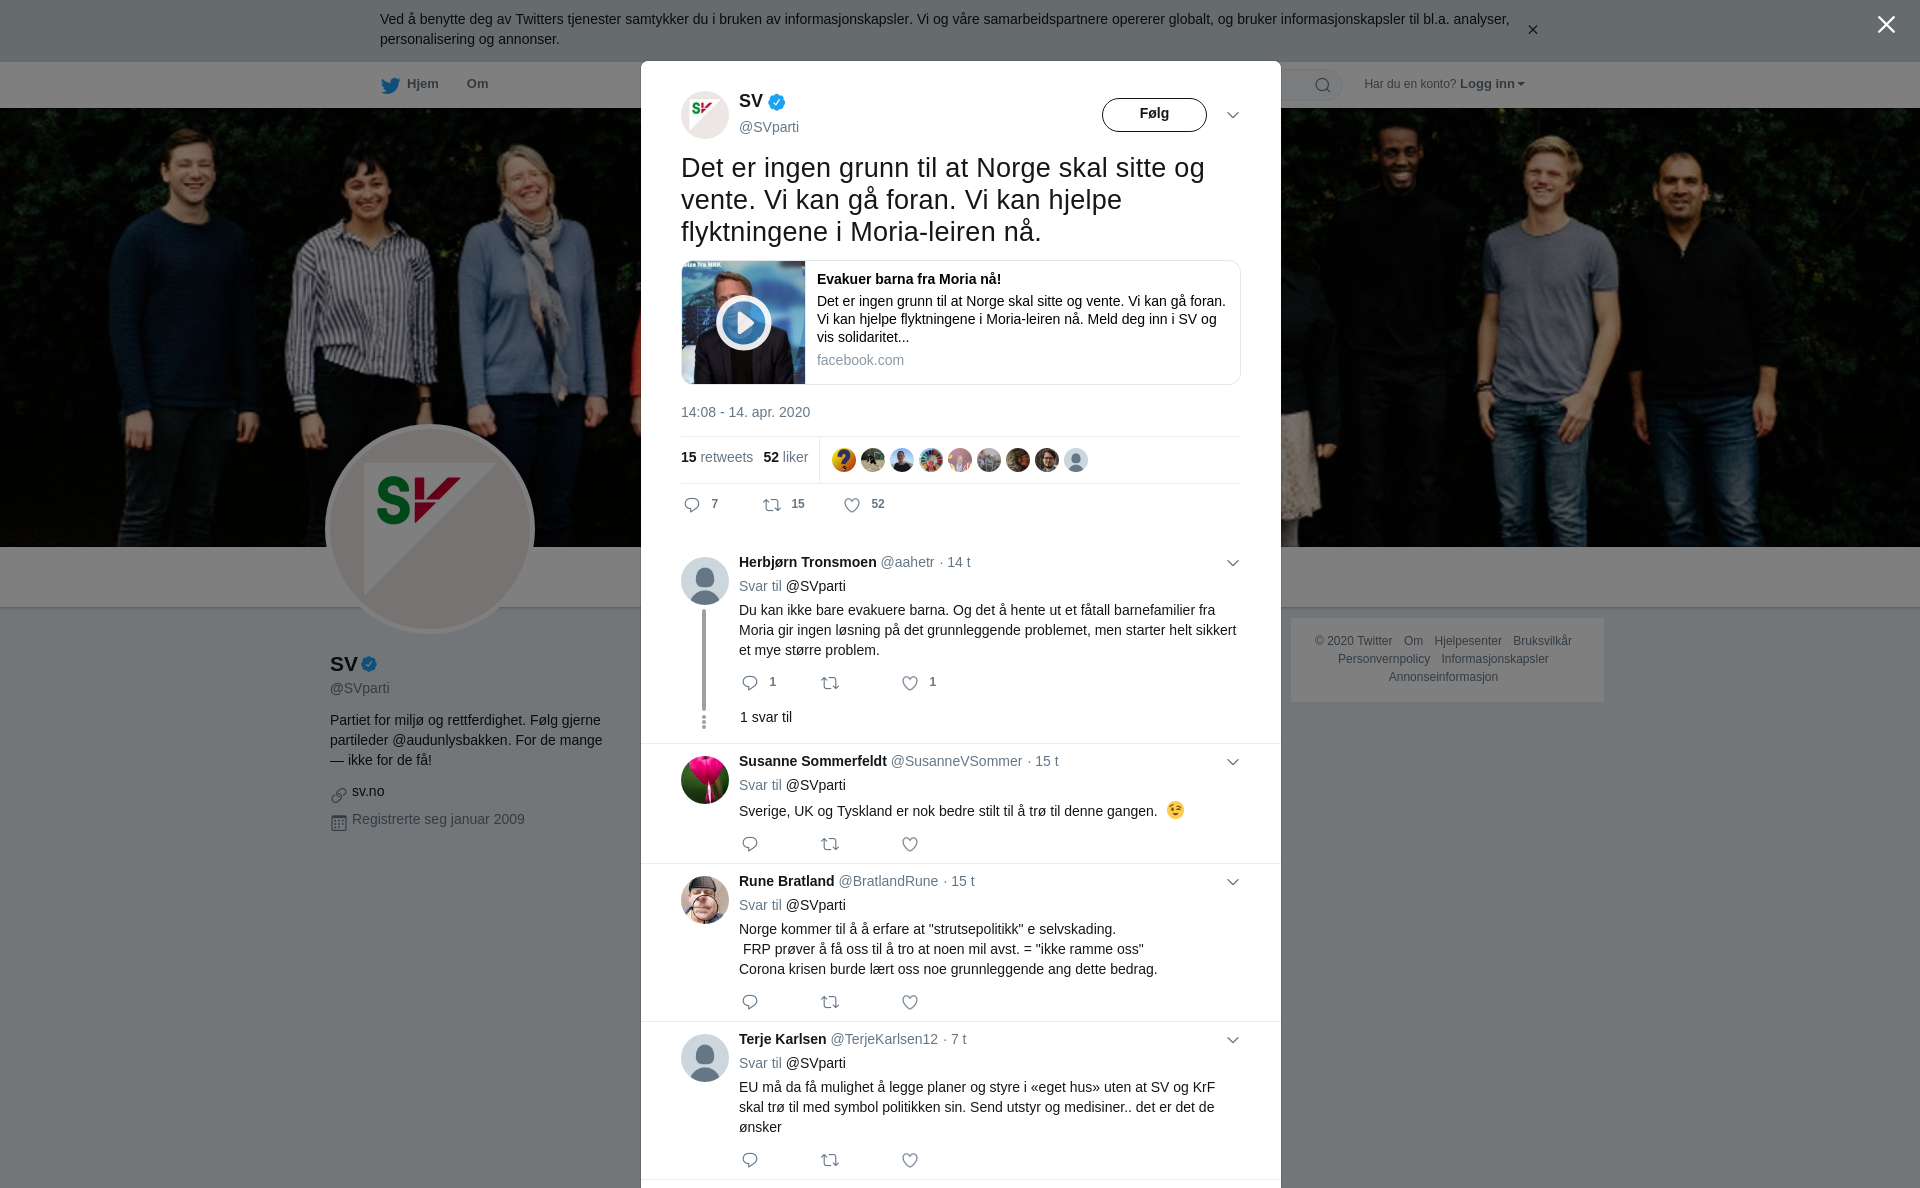Viewport: 1920px width, 1188px height.
Task: Reply to Terje Karlsen's tweet
Action: (x=750, y=1160)
